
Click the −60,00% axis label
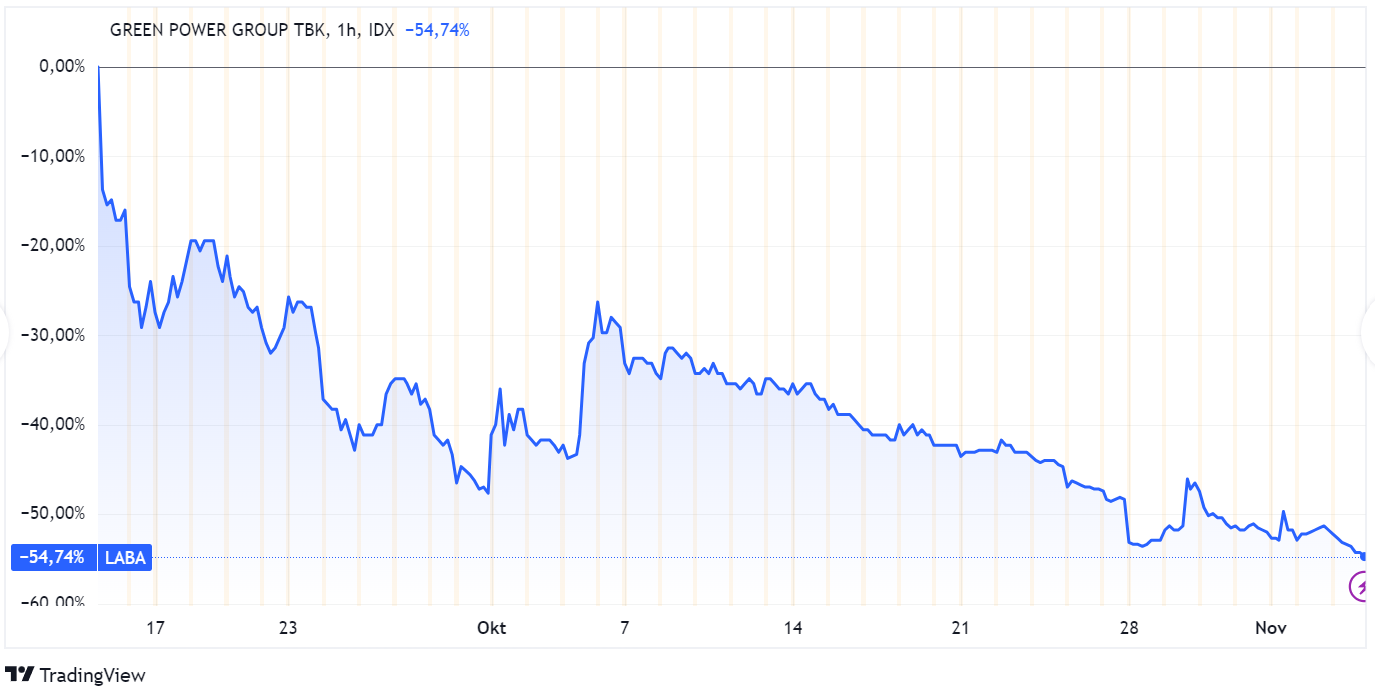(55, 600)
